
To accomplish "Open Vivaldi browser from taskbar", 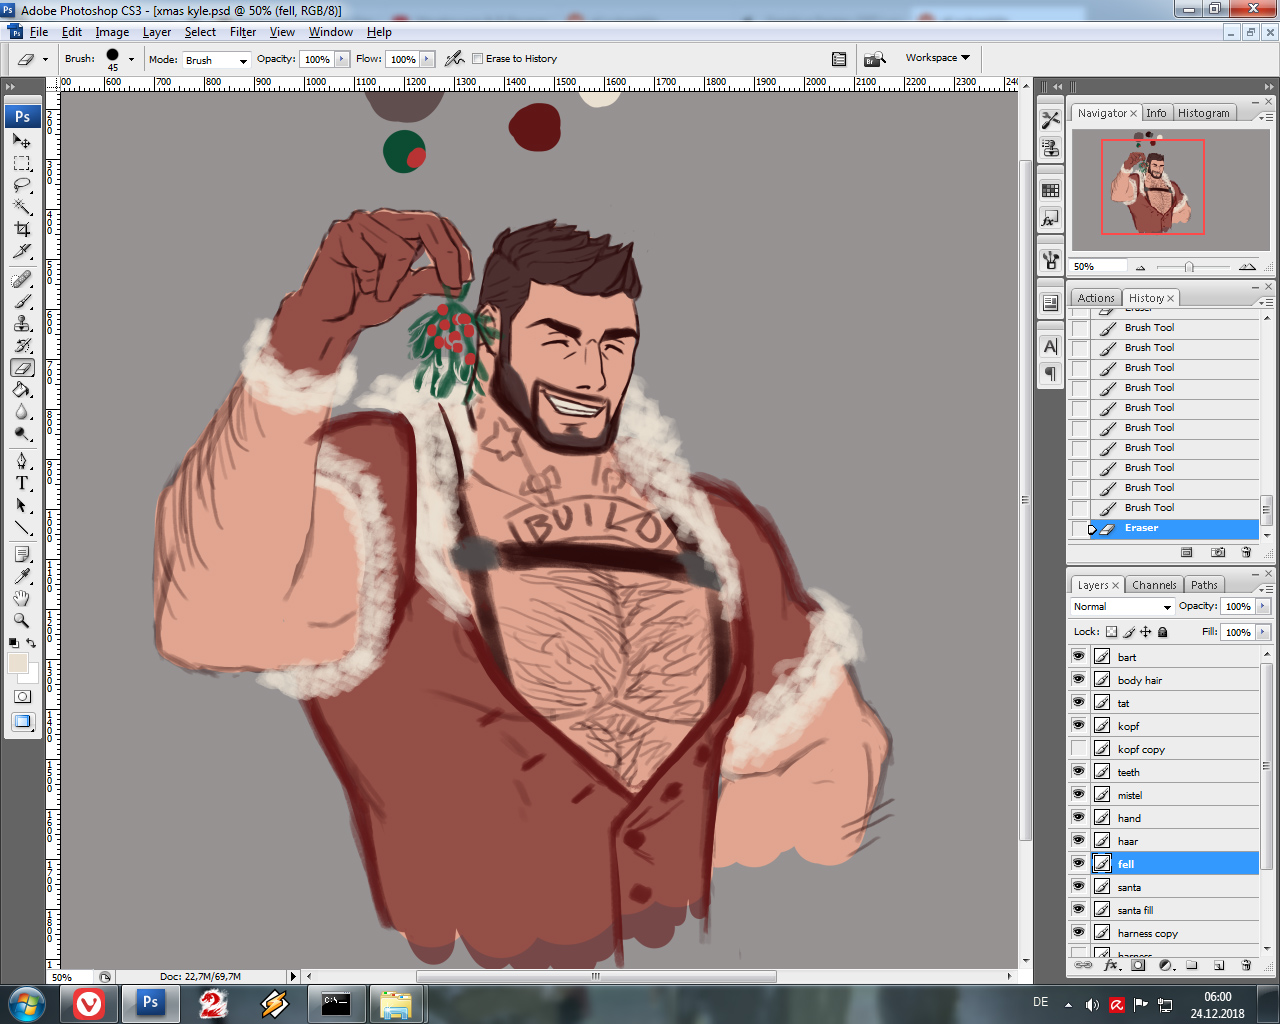I will [x=89, y=1003].
